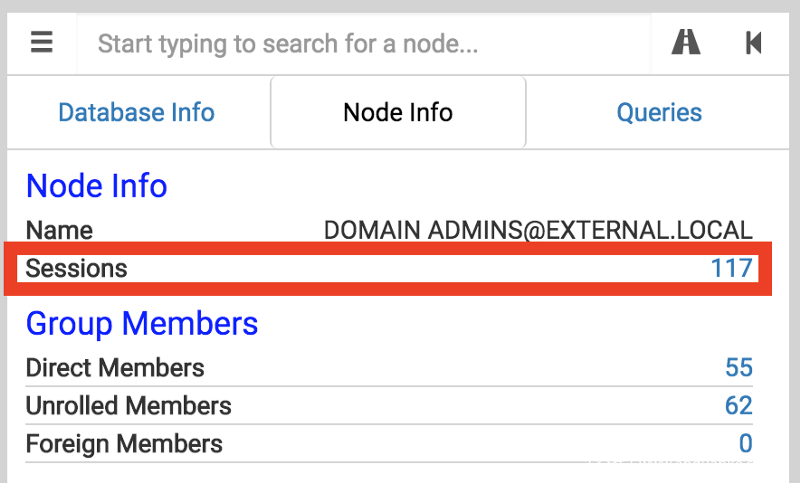This screenshot has height=483, width=800.
Task: Open the hamburger menu icon
Action: point(41,42)
